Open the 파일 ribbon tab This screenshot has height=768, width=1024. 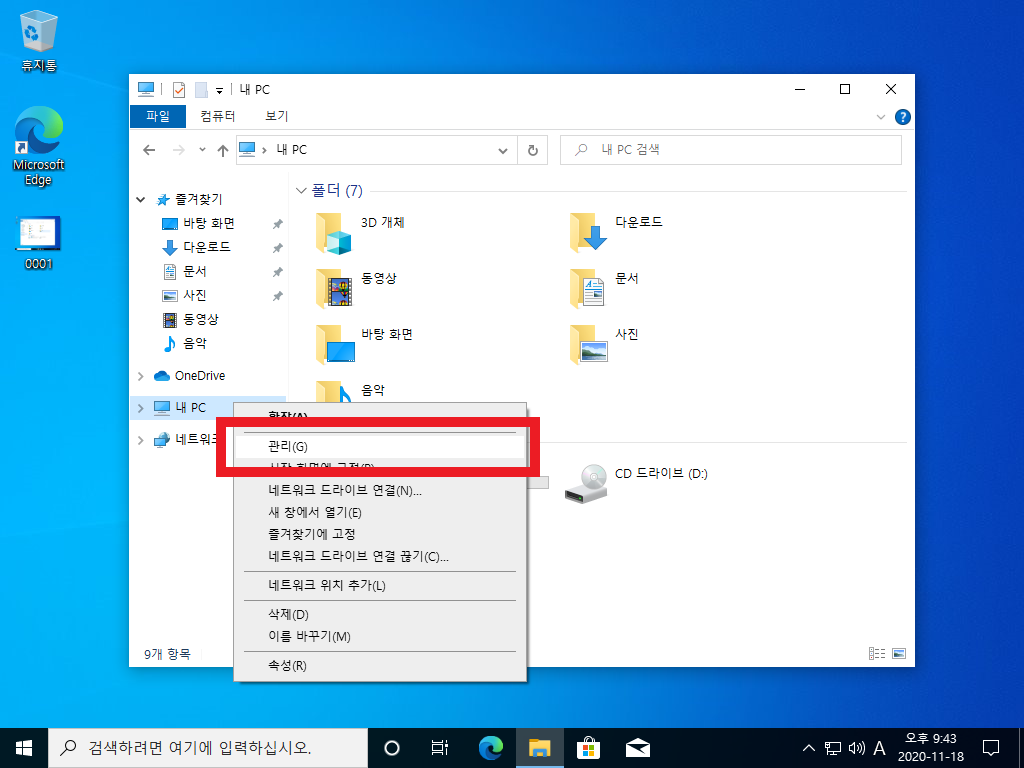point(158,116)
